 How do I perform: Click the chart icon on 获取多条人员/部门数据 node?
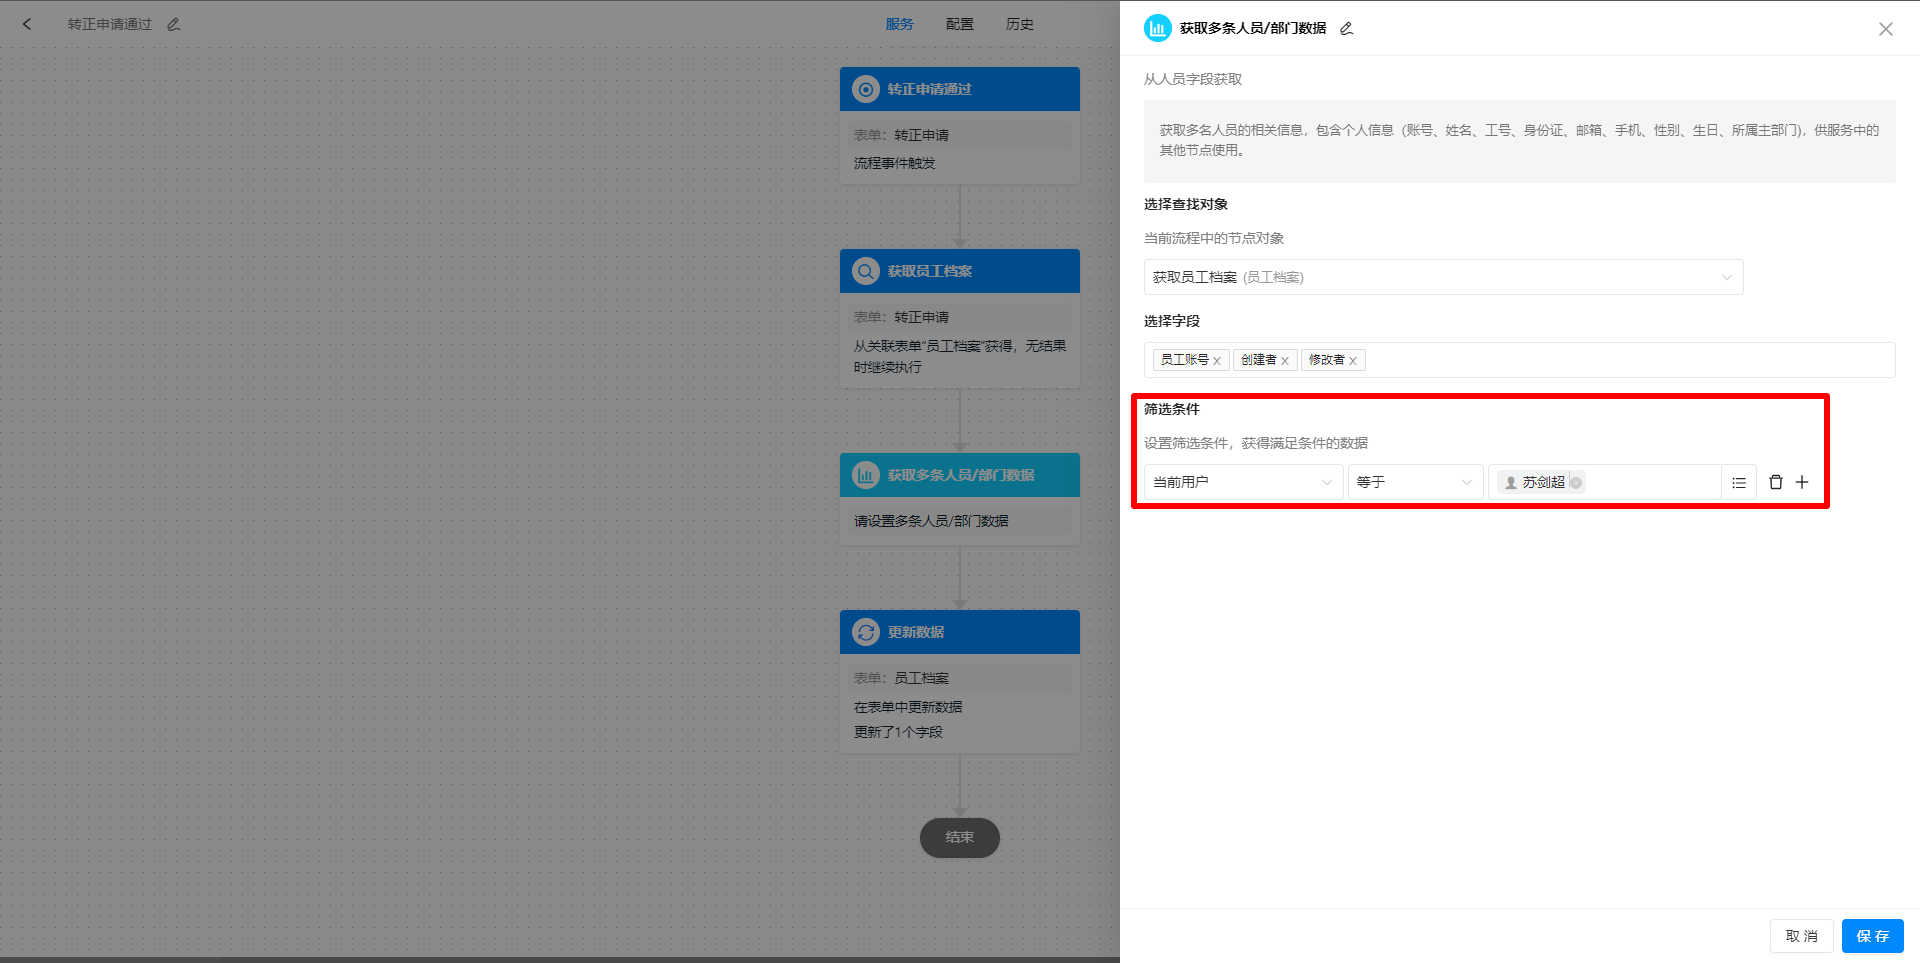click(865, 475)
